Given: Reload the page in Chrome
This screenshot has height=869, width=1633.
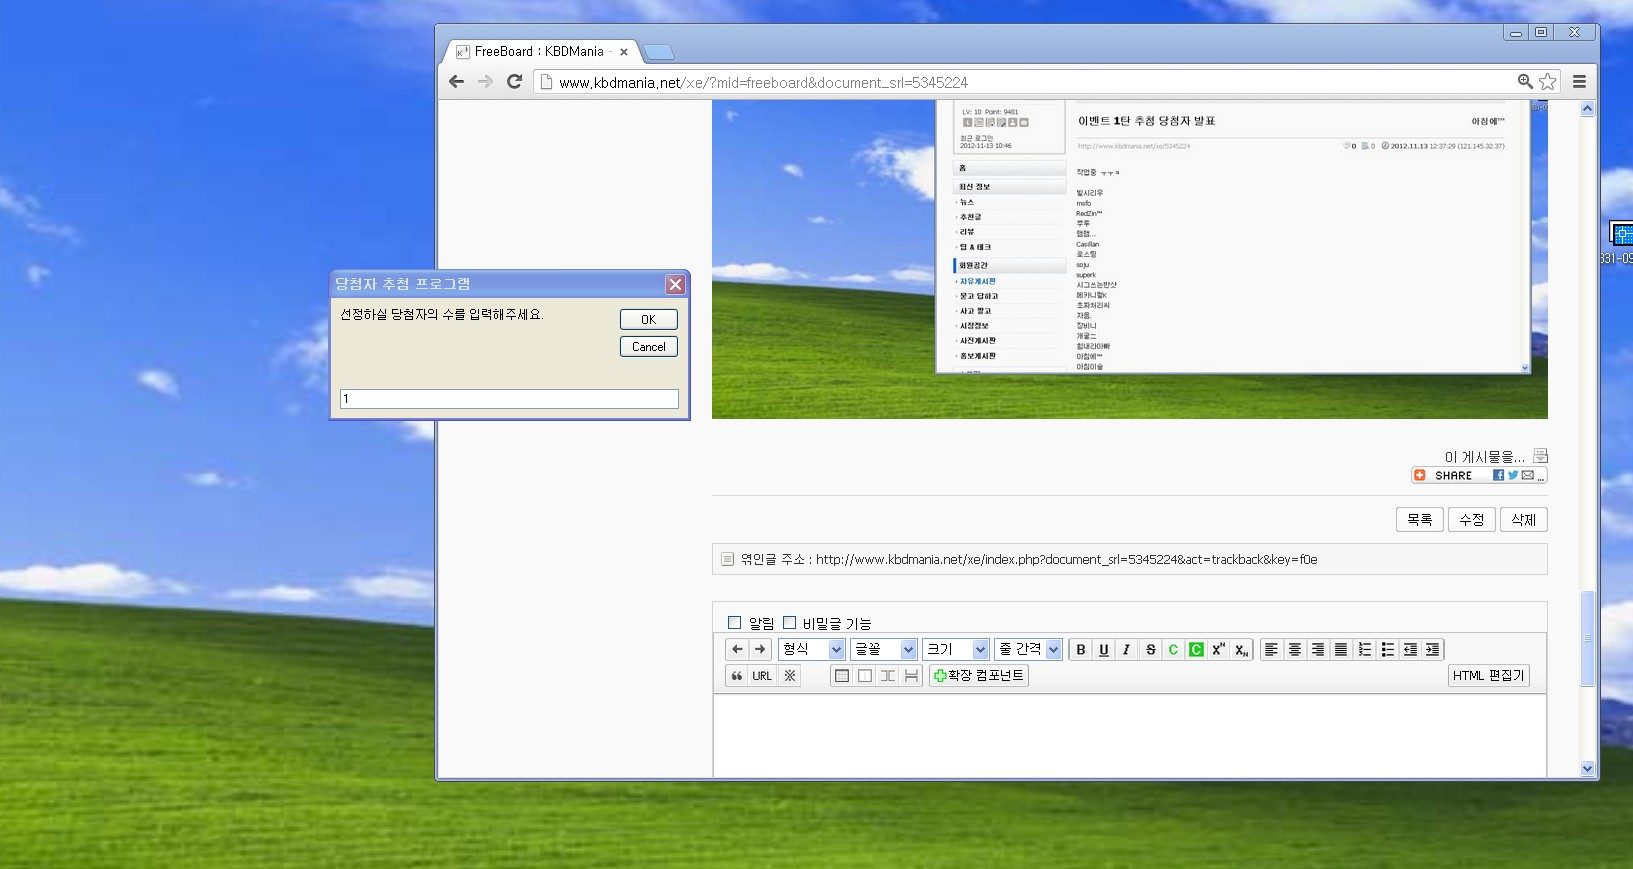Looking at the screenshot, I should 514,82.
